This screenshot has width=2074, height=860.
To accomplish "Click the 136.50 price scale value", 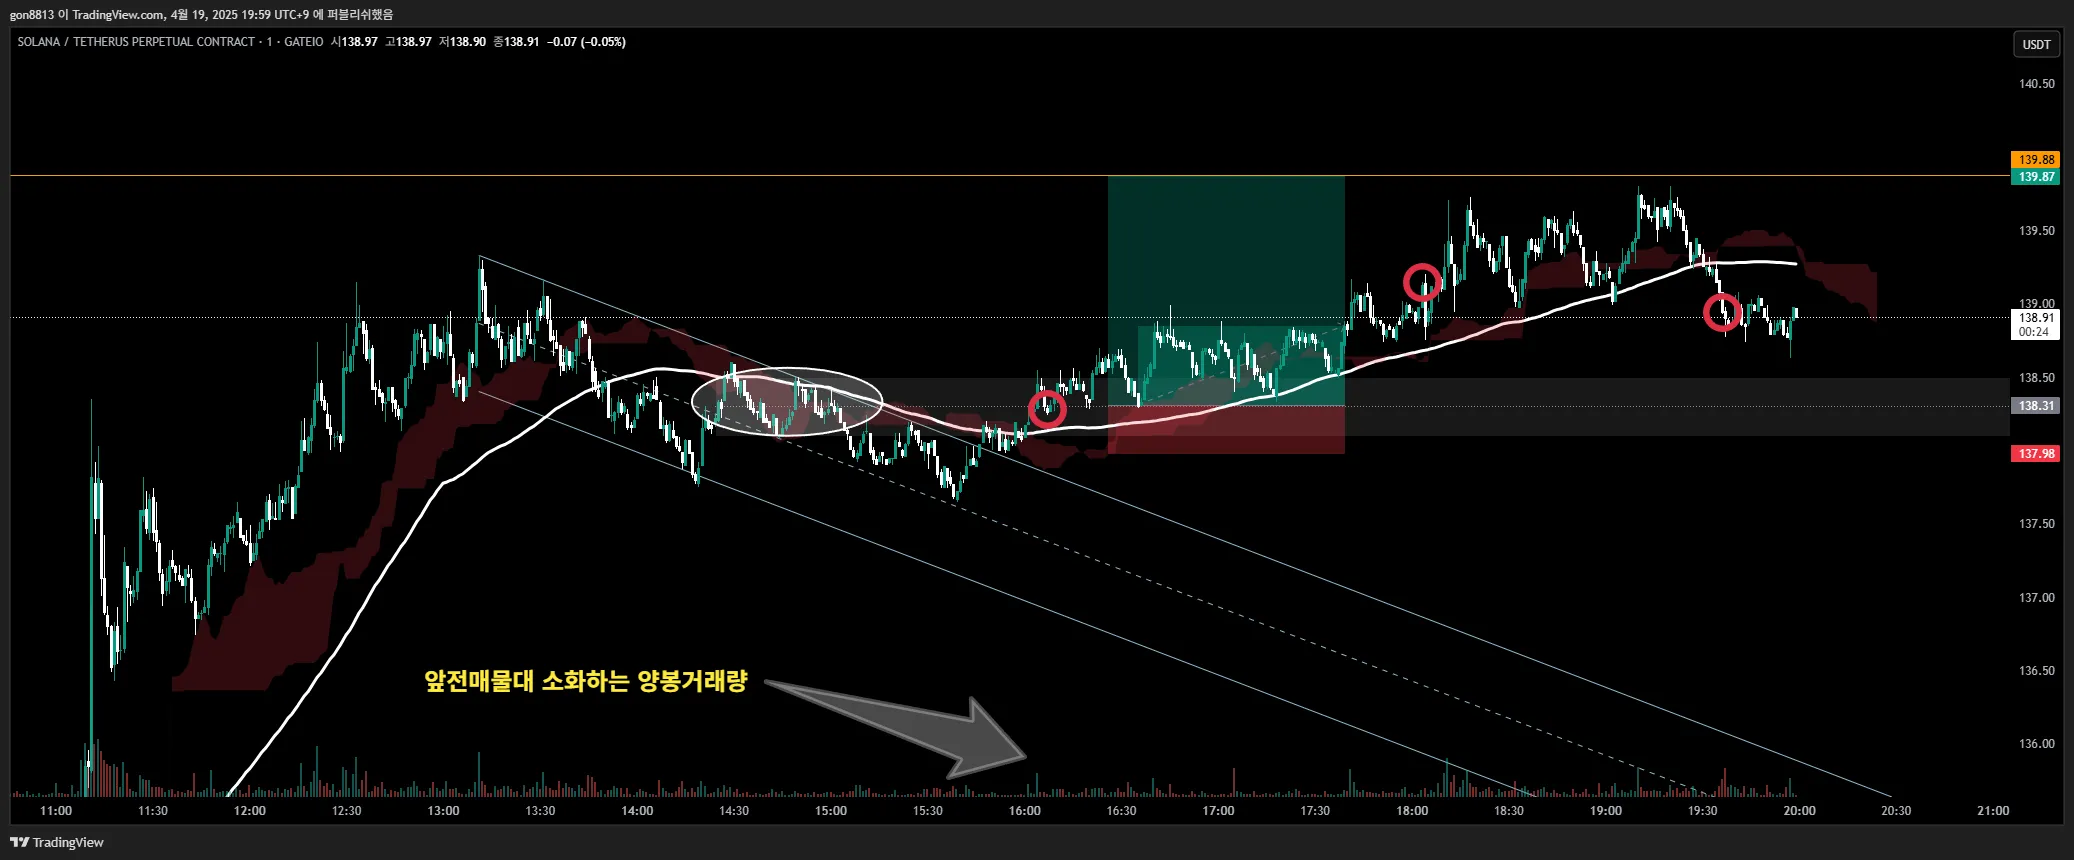I will click(2036, 671).
